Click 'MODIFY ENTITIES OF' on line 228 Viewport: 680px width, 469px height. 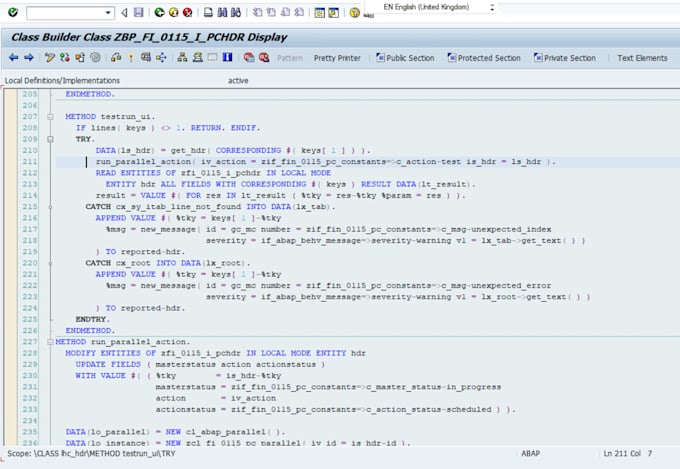coord(111,353)
